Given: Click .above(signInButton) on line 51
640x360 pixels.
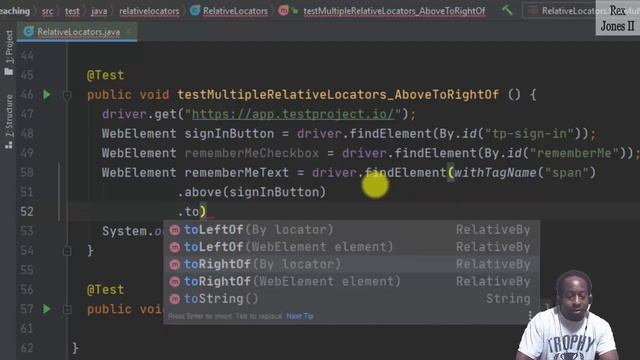Looking at the screenshot, I should tap(251, 192).
